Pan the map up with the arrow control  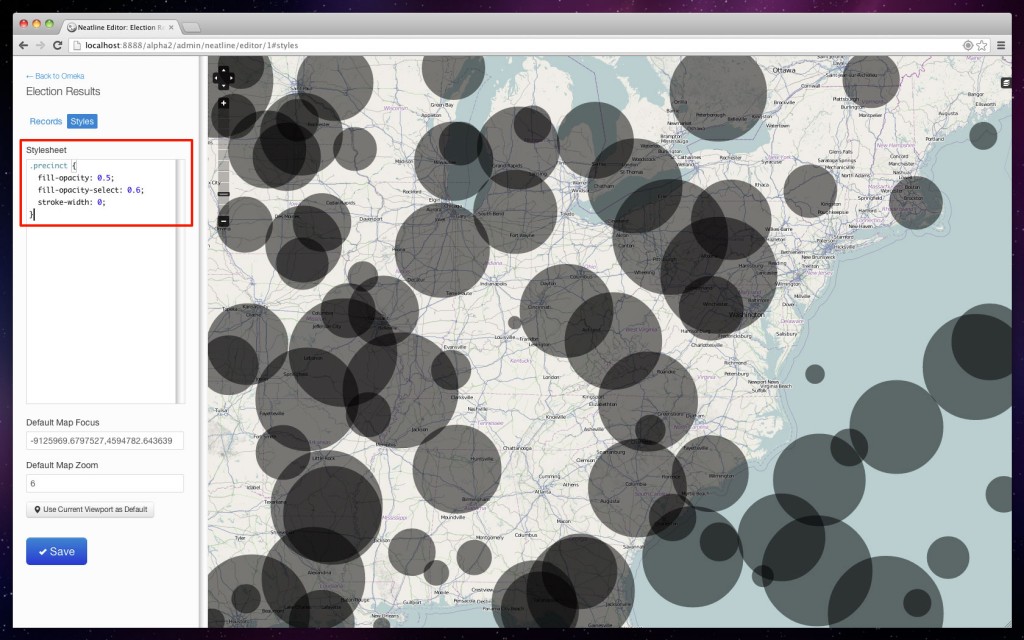(x=223, y=71)
